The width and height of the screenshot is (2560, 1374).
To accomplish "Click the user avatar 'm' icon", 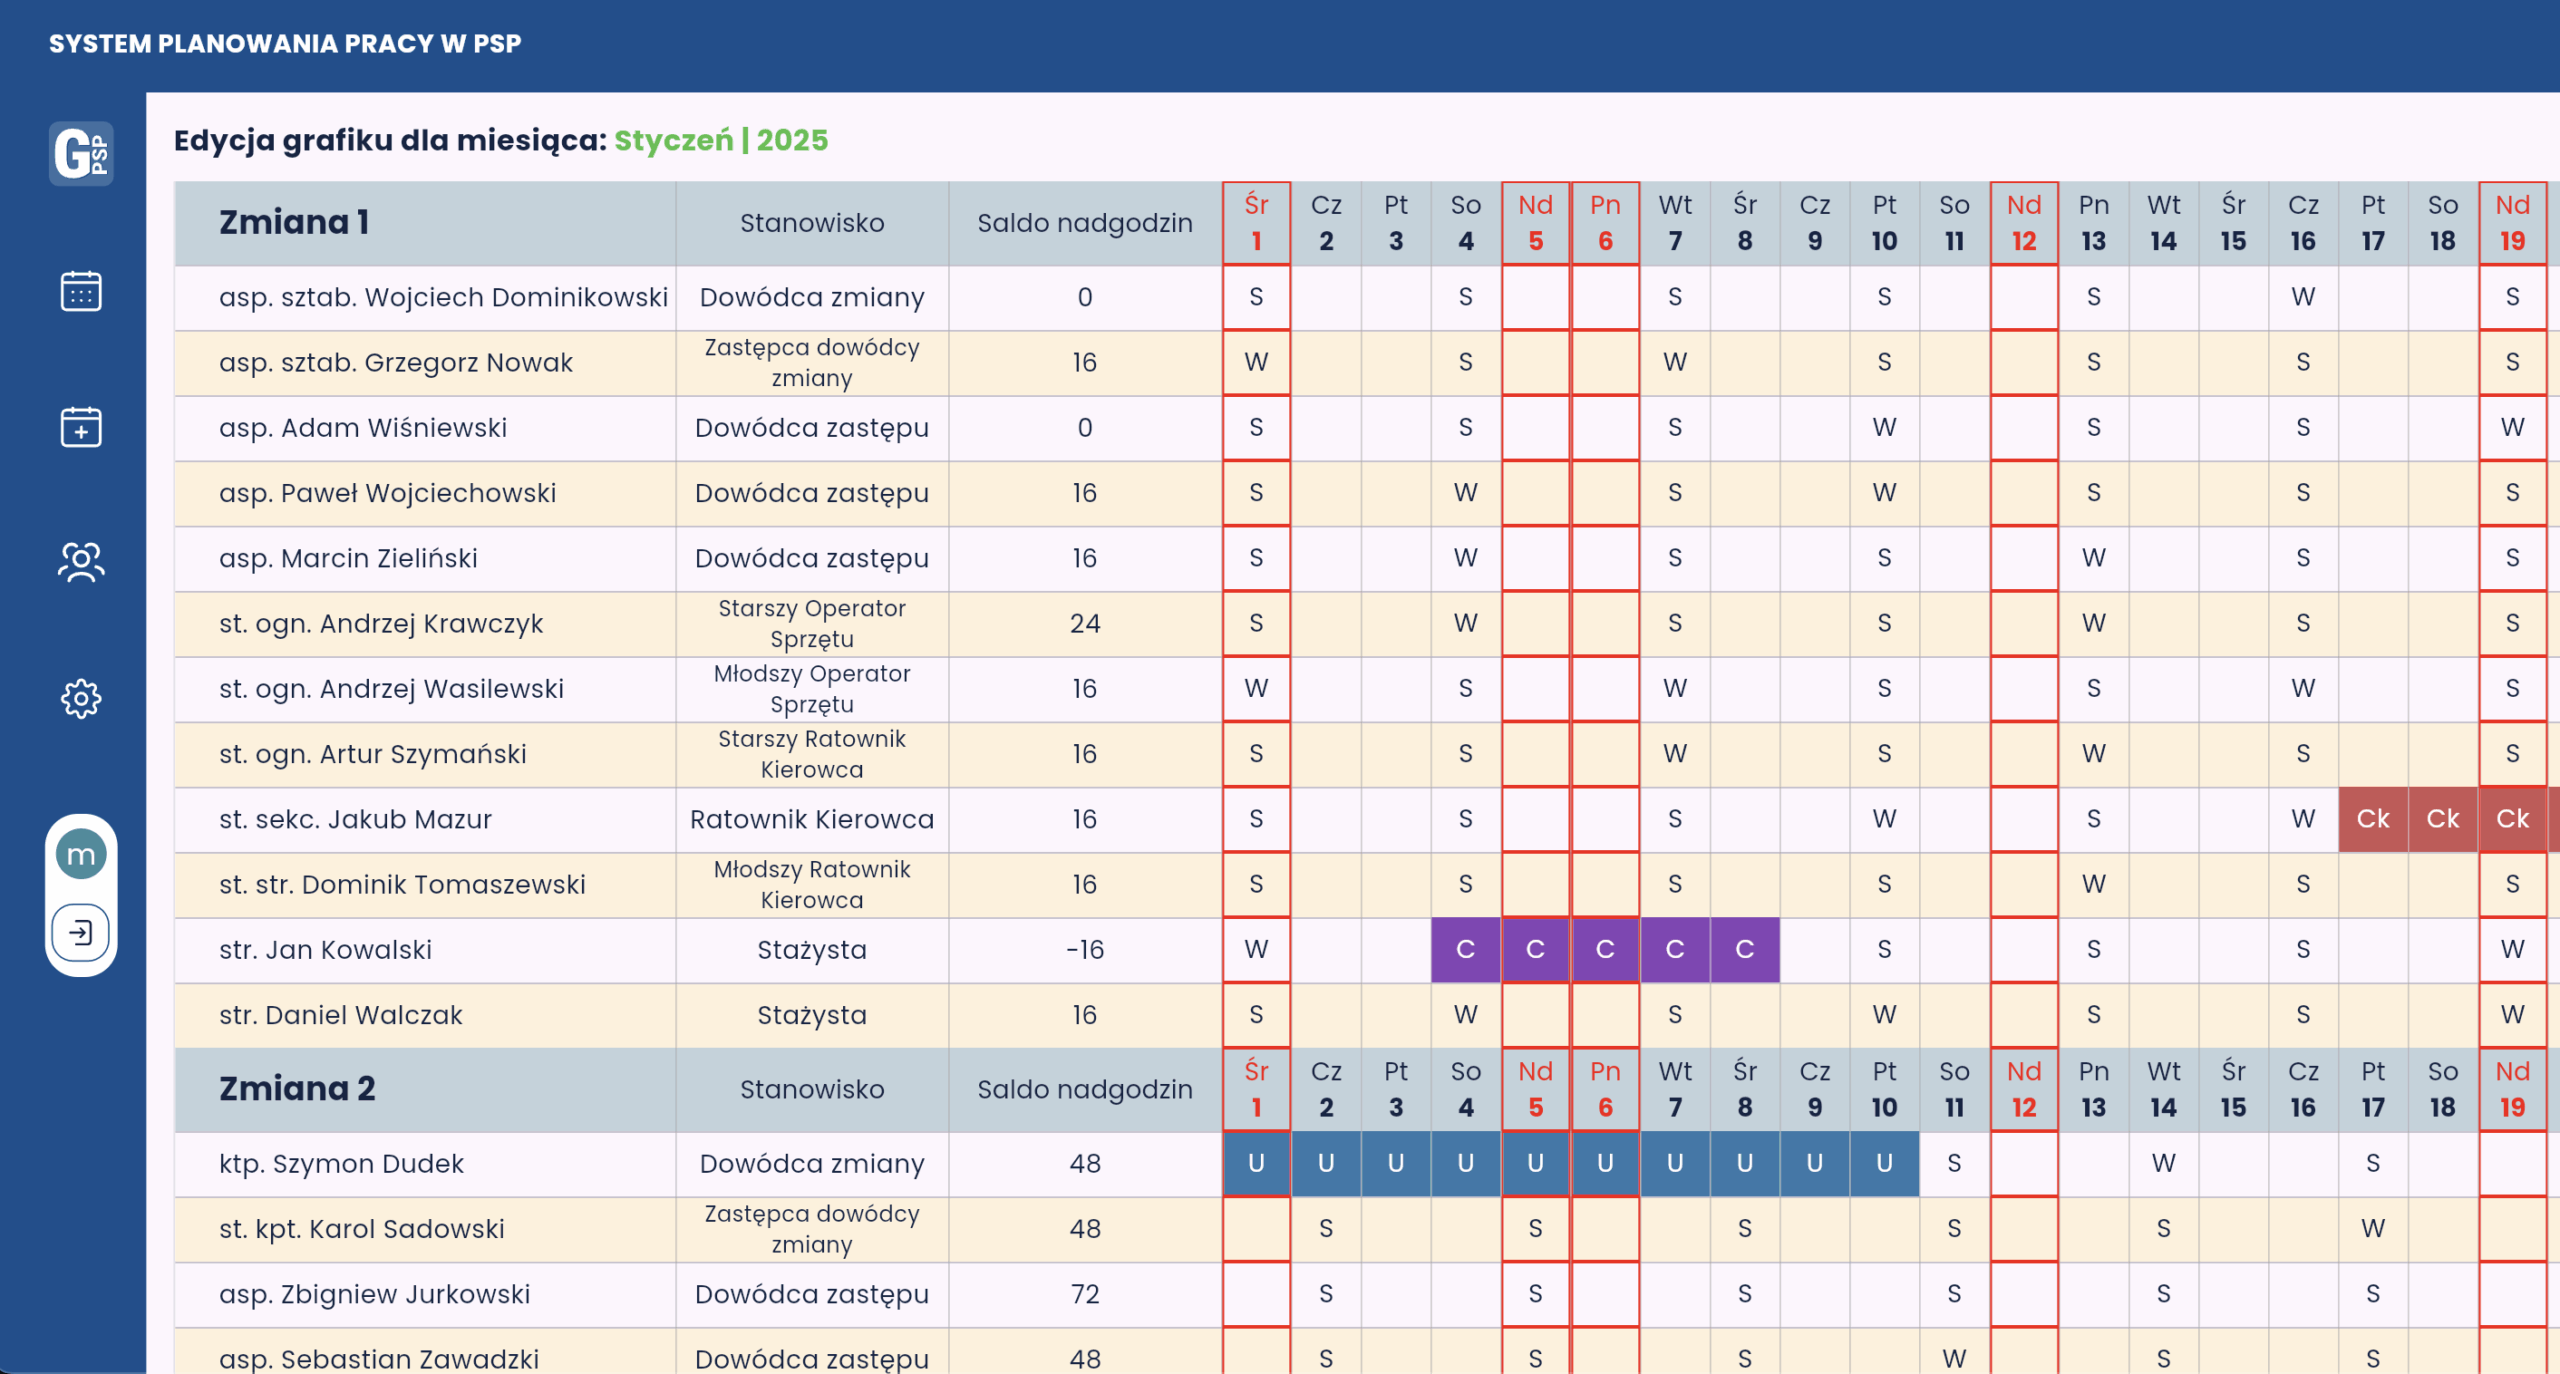I will 81,855.
